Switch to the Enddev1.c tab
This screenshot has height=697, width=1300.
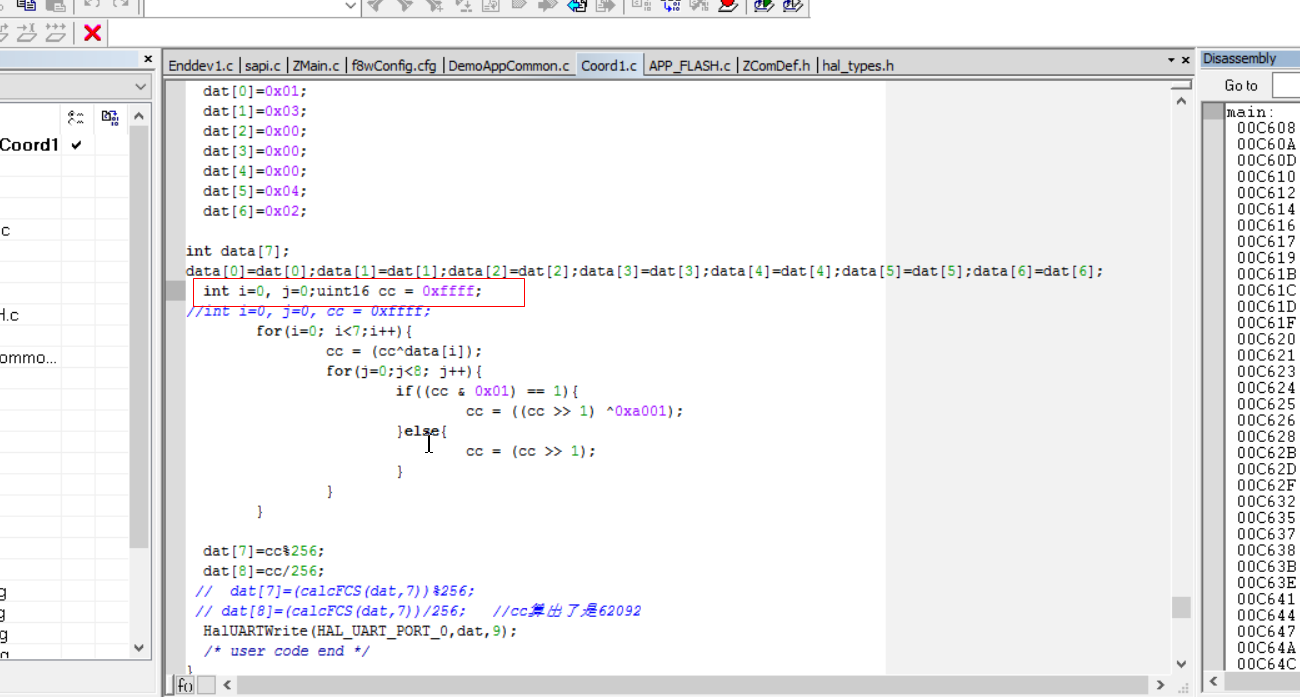click(200, 65)
